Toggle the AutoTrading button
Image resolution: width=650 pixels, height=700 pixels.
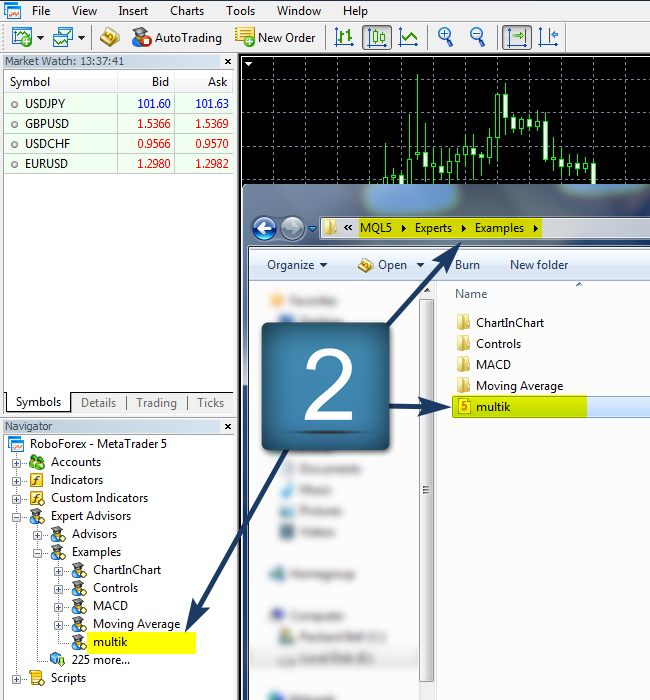176,38
